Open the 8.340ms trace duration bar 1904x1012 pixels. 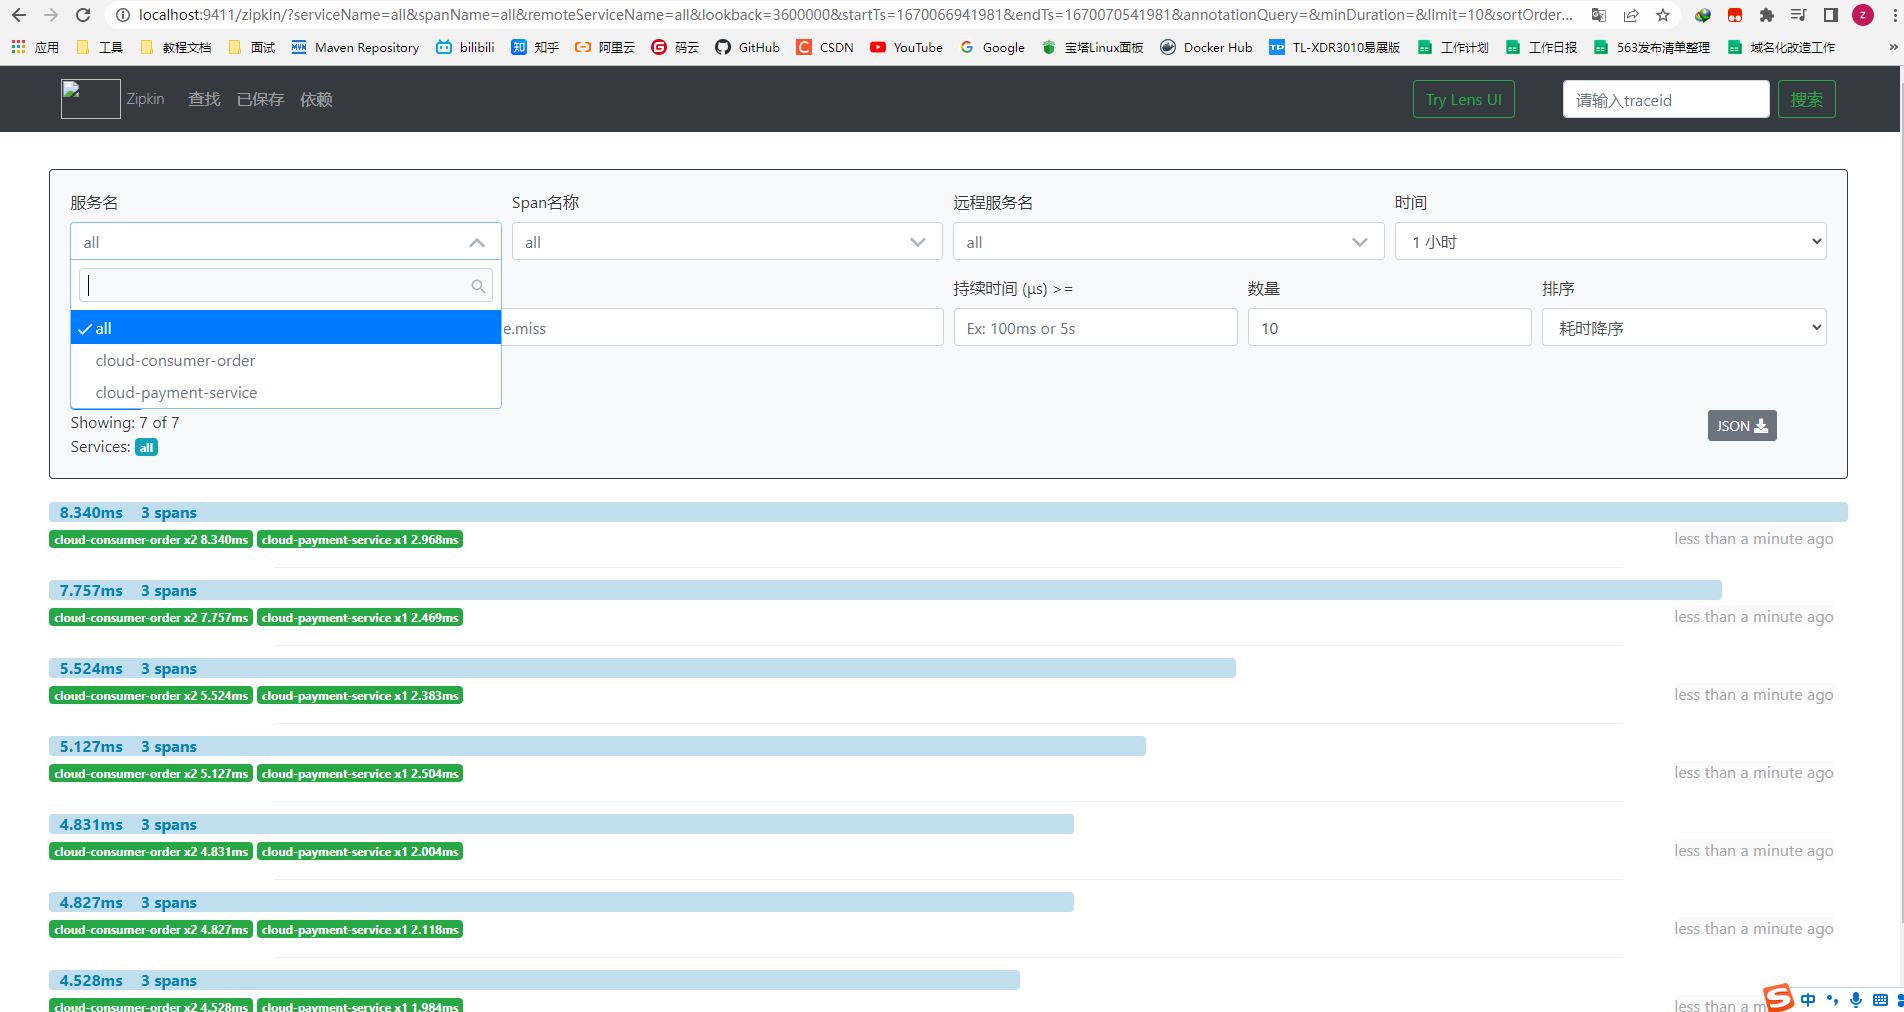tap(948, 512)
